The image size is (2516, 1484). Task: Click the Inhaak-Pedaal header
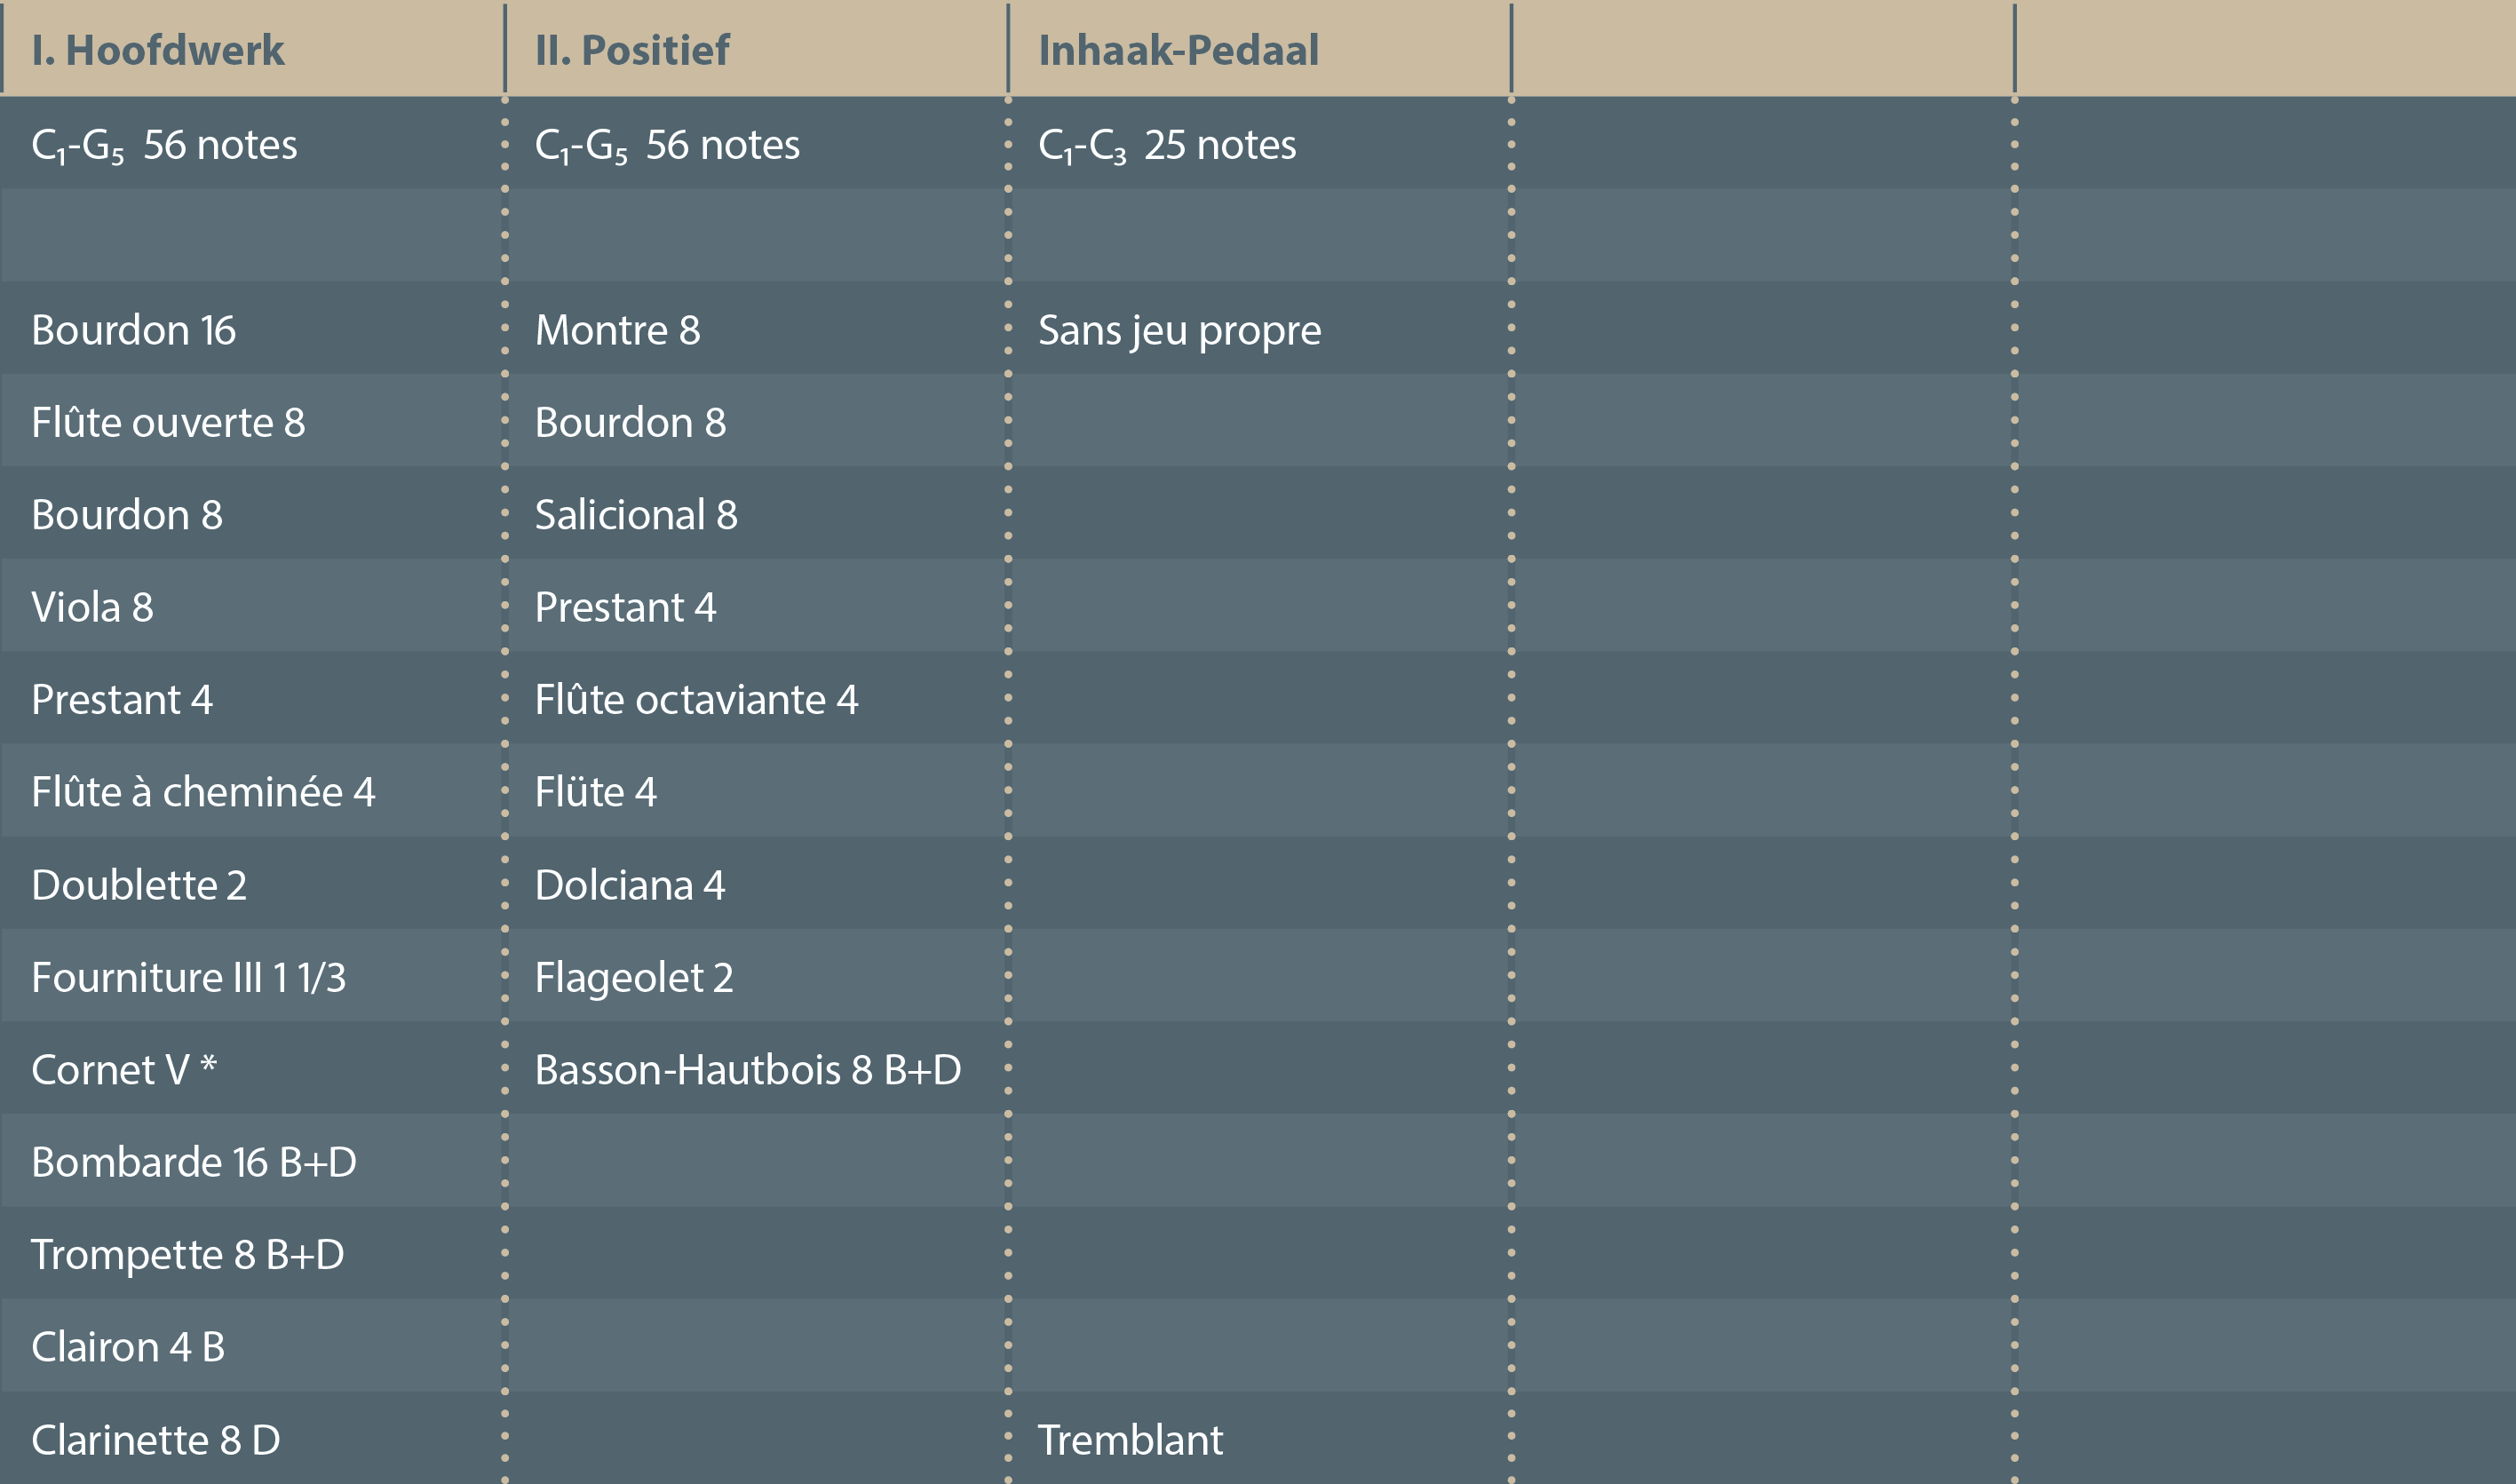[x=1178, y=50]
